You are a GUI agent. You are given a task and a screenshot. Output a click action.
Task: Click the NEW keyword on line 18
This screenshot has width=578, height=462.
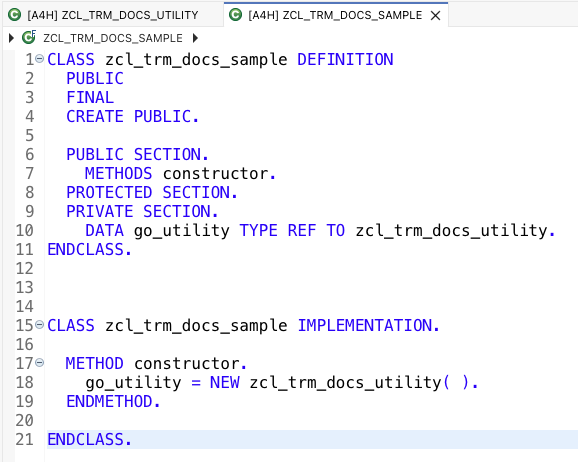[x=225, y=382]
